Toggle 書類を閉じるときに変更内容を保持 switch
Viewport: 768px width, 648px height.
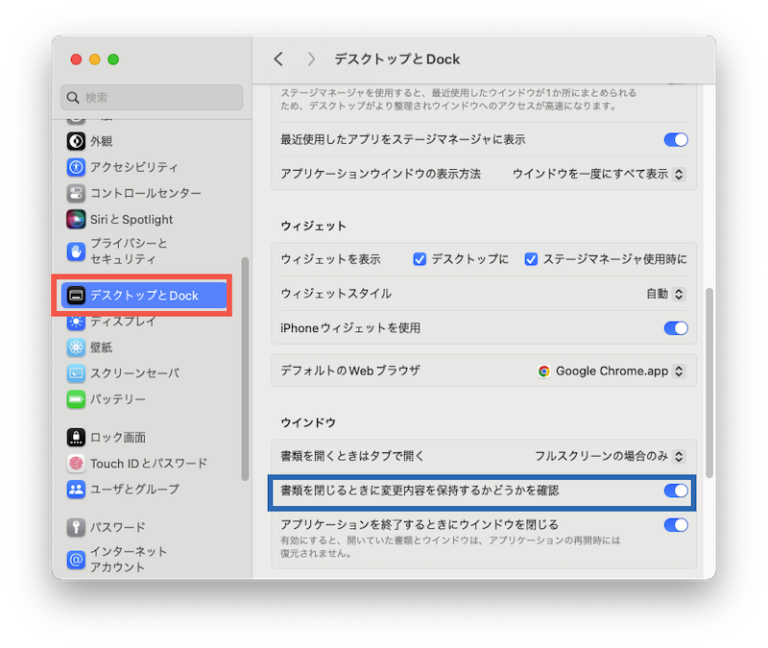(x=676, y=491)
